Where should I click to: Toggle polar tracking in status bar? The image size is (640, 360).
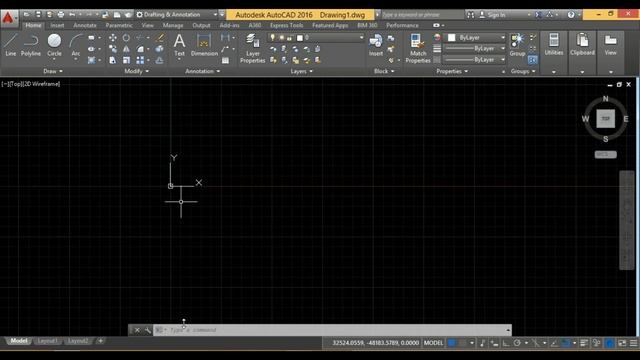point(517,343)
